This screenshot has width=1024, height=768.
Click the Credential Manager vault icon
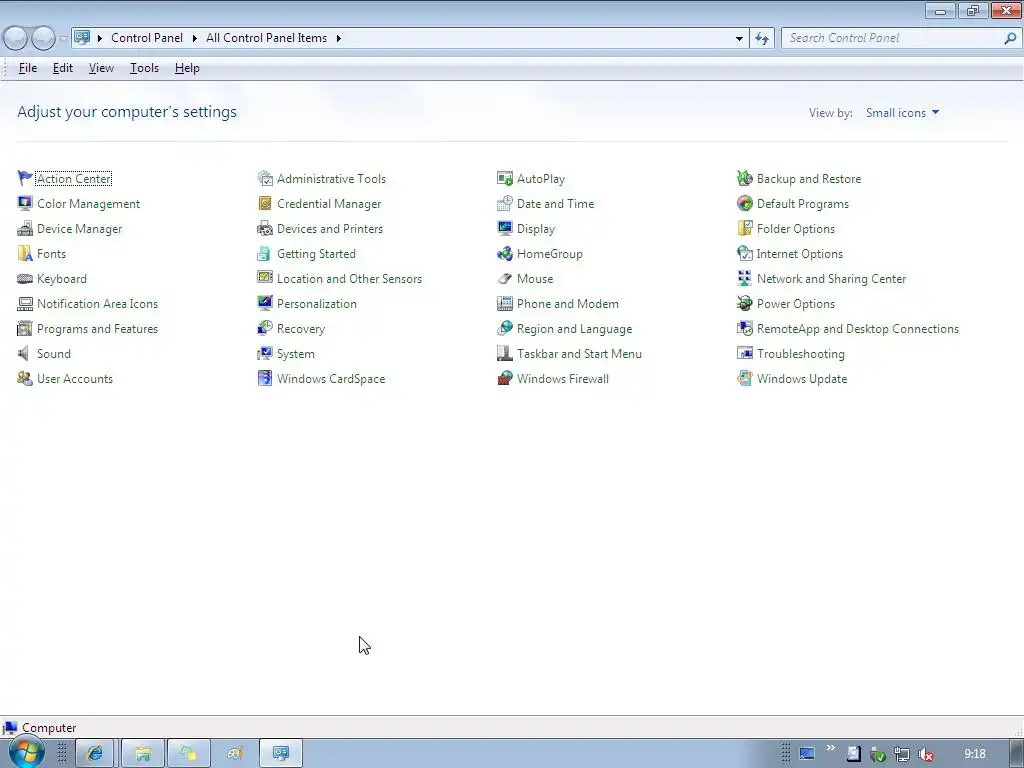(264, 203)
